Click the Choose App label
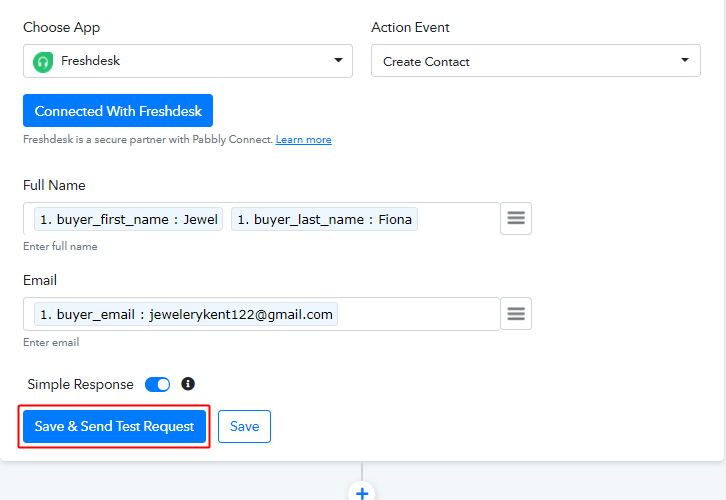Viewport: 726px width, 500px height. coord(62,27)
